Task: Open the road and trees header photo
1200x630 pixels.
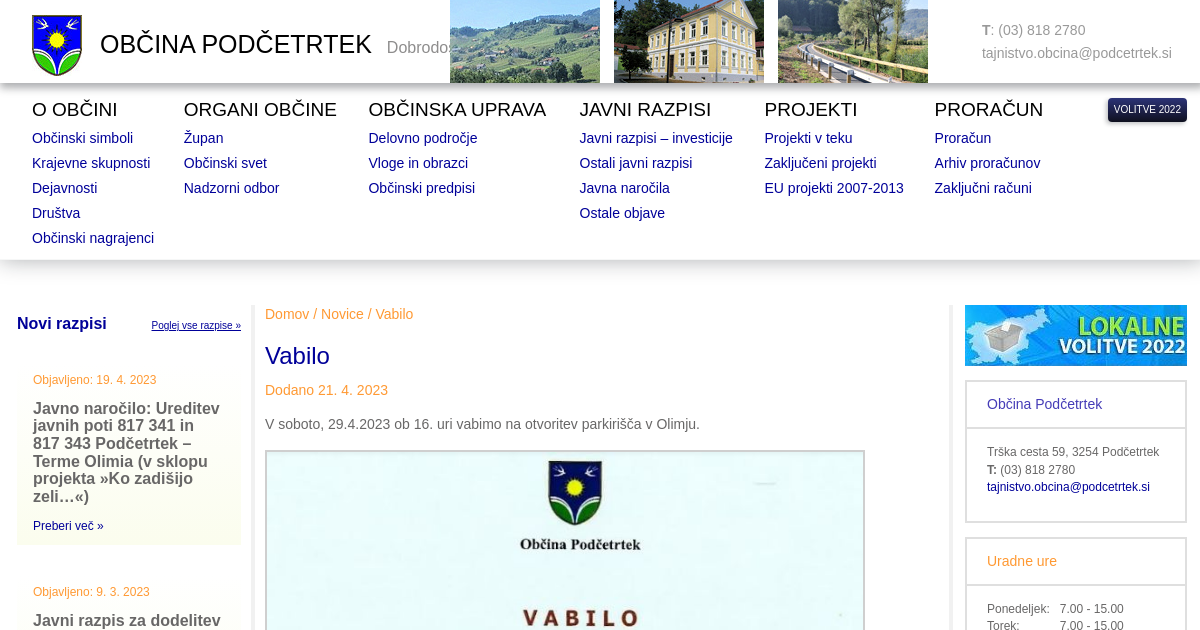Action: point(852,41)
